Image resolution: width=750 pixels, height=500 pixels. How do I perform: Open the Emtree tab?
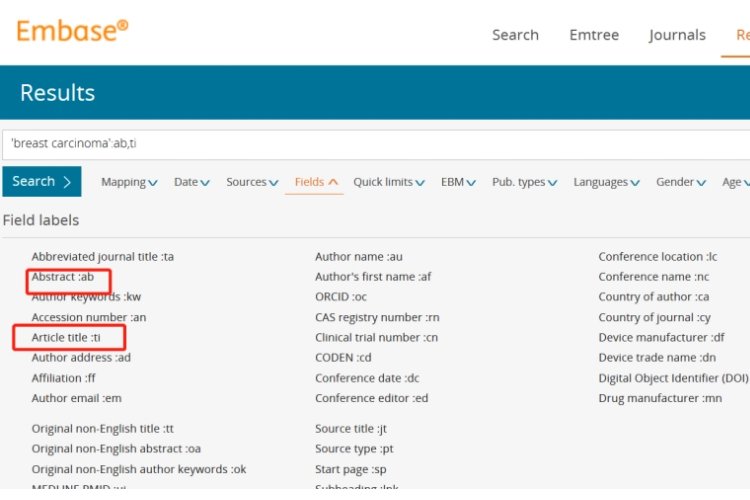tap(594, 35)
